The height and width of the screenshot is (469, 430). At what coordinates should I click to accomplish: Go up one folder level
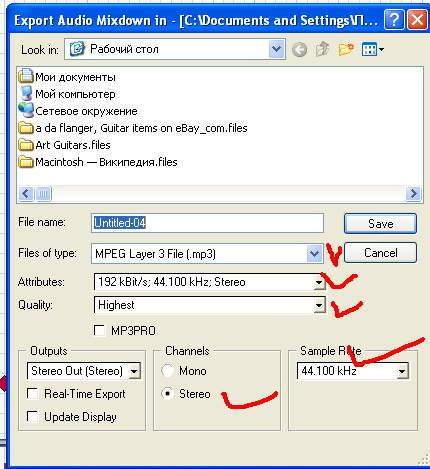[x=322, y=50]
